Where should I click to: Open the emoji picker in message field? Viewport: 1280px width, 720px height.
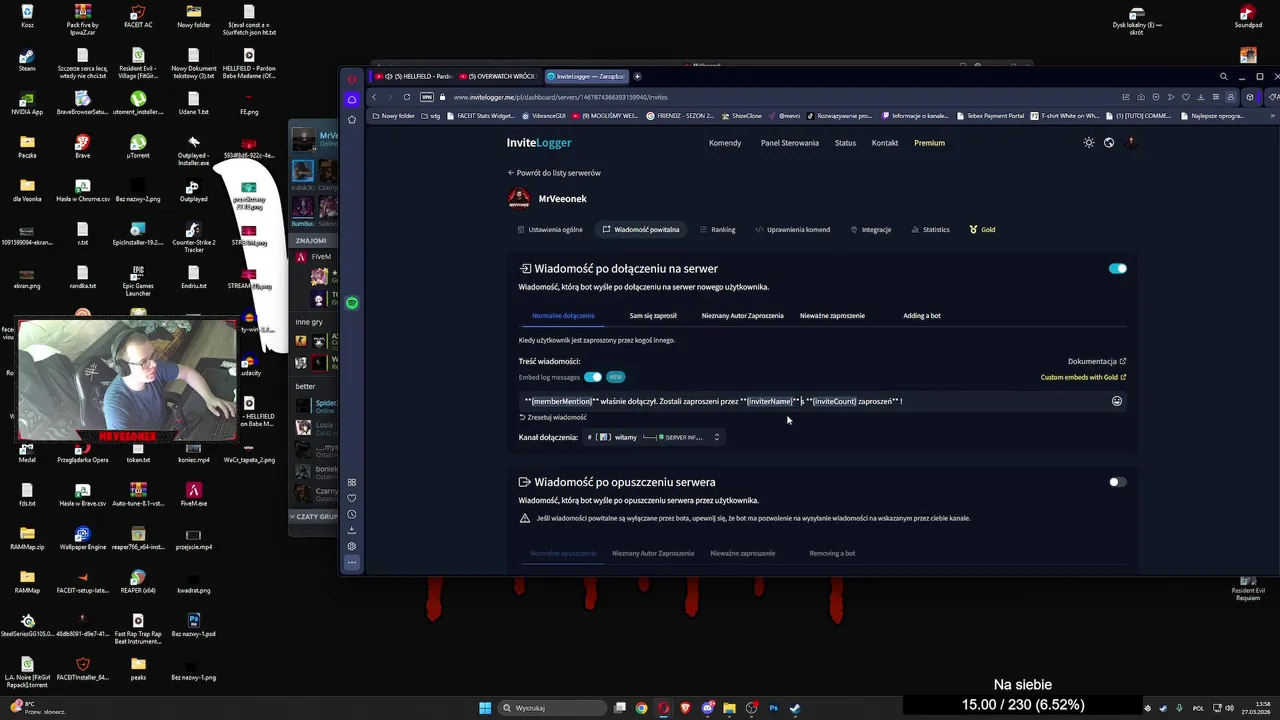(x=1117, y=401)
